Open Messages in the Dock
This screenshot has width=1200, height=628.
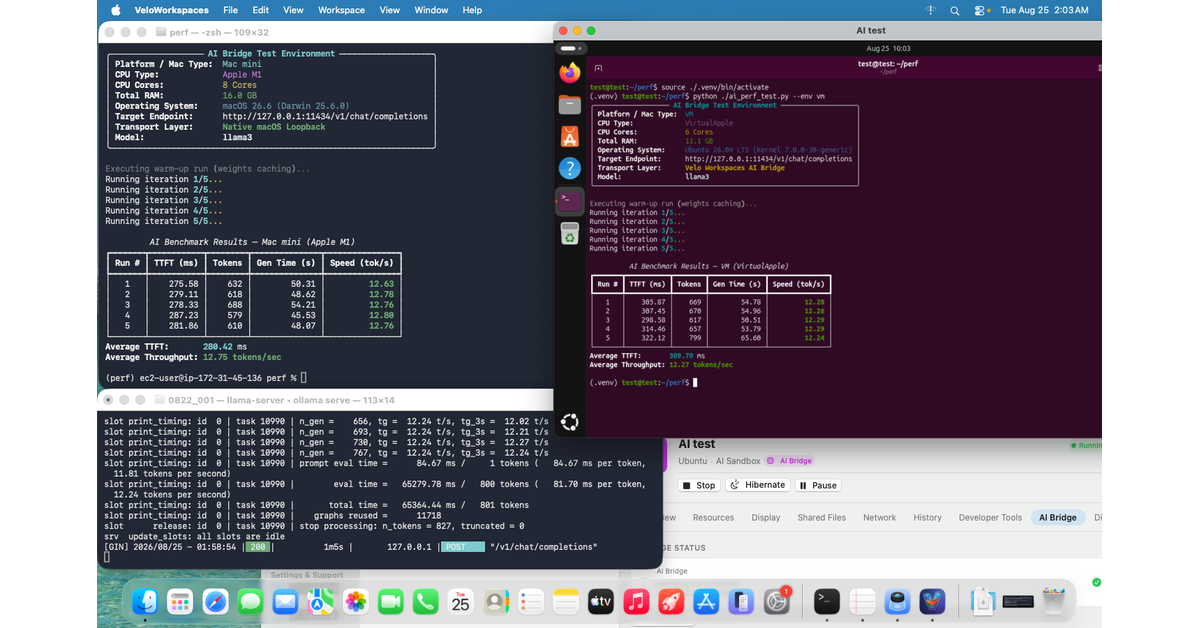pos(250,602)
